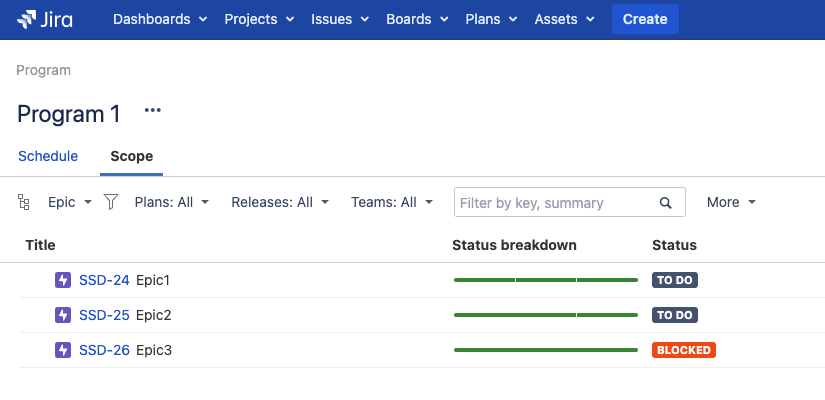This screenshot has height=400, width=825.
Task: Open the Teams: All filter dropdown
Action: [392, 202]
